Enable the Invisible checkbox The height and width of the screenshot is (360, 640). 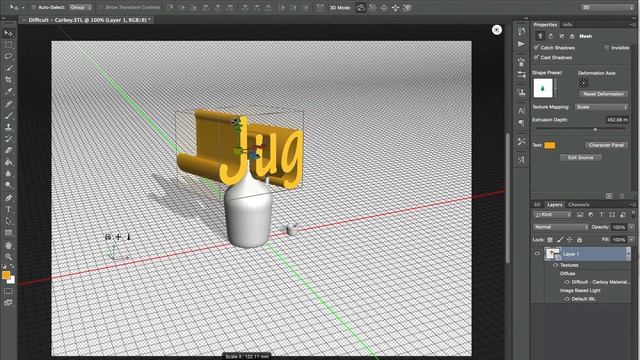tap(607, 48)
